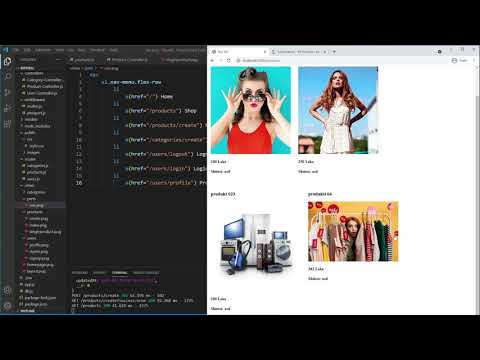This screenshot has height=360, width=480.
Task: Click the clothing rack sale product image
Action: 353,231
